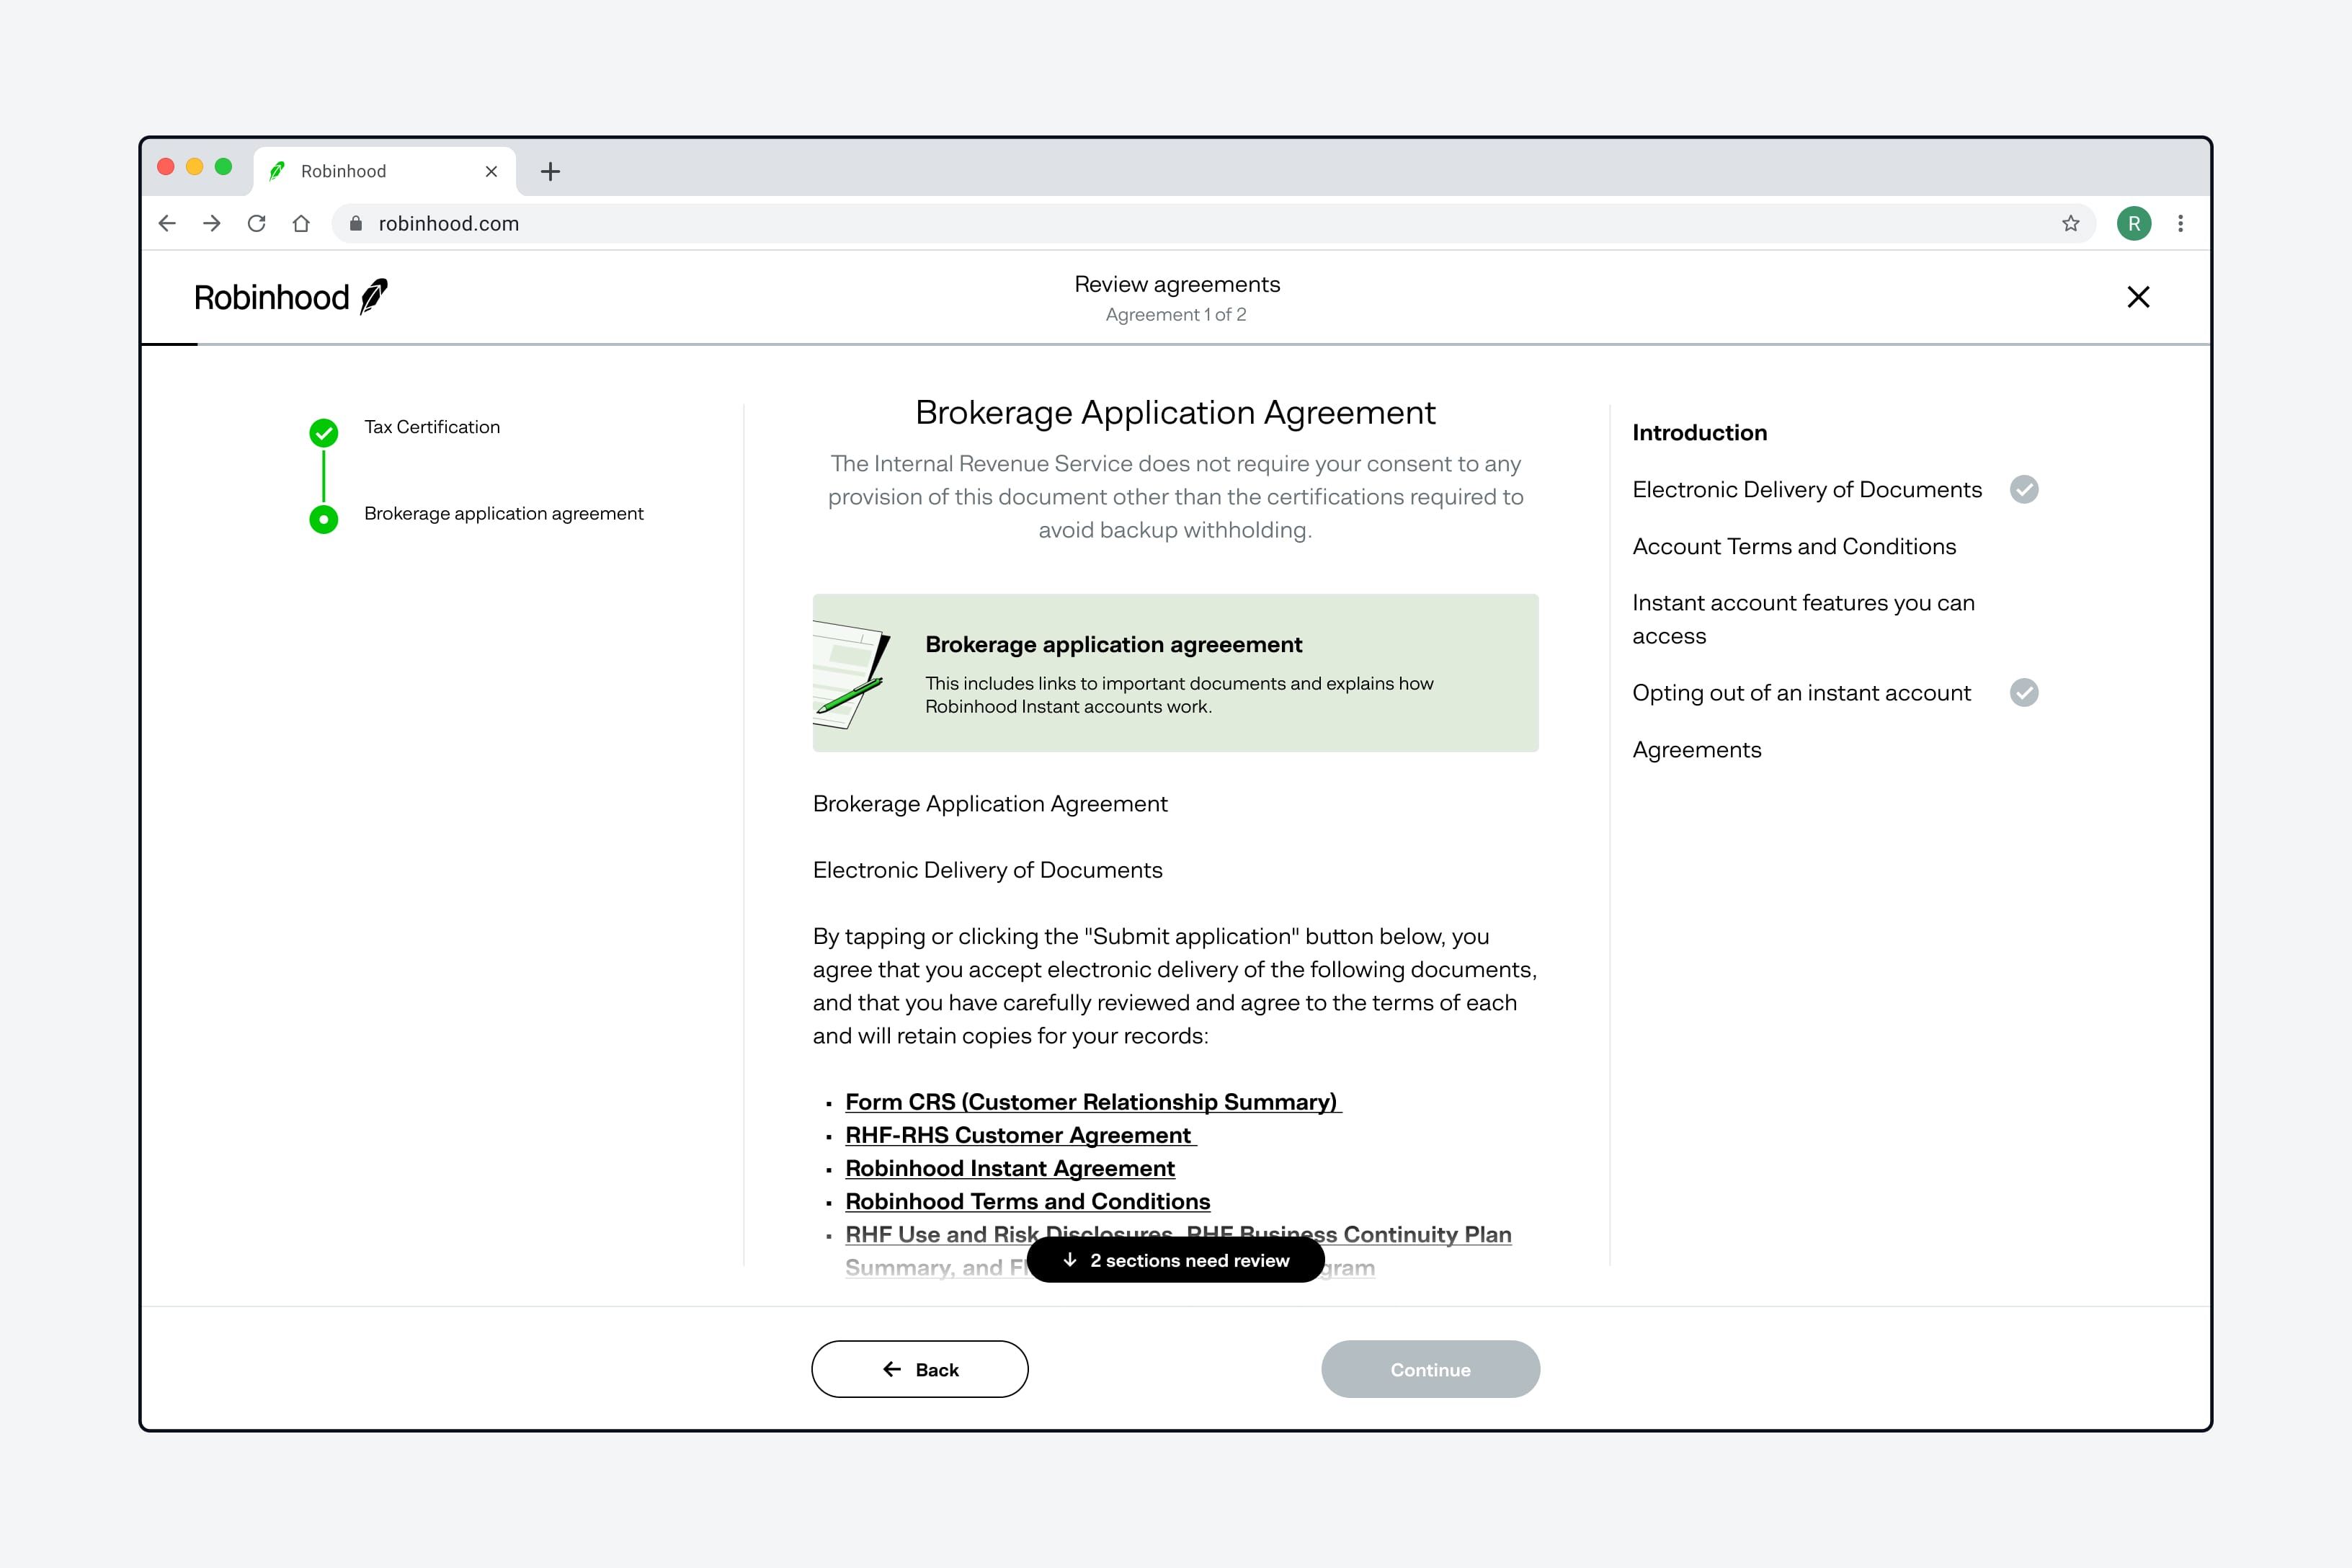Open RHF-RHS Customer Agreement link

pos(1020,1135)
